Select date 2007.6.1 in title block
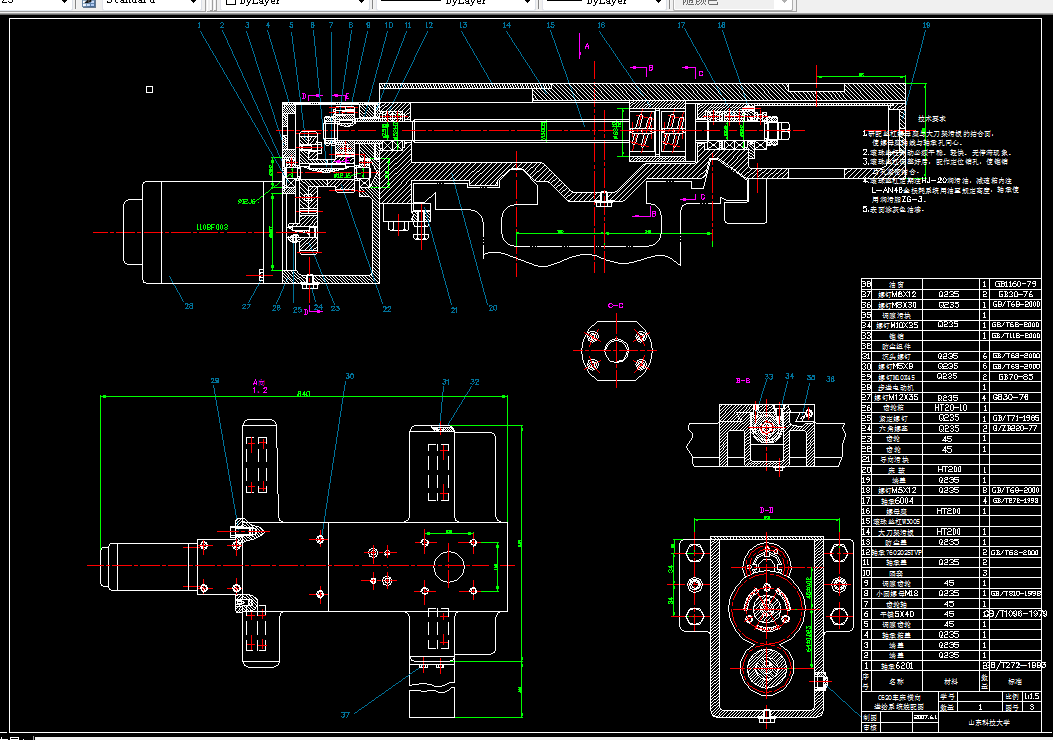The width and height of the screenshot is (1053, 740). coord(925,717)
